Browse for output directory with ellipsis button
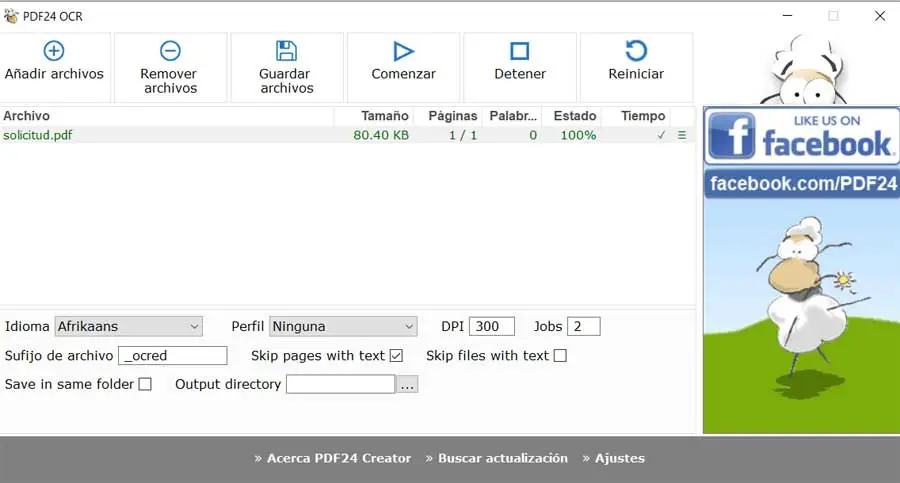This screenshot has height=483, width=900. point(407,384)
